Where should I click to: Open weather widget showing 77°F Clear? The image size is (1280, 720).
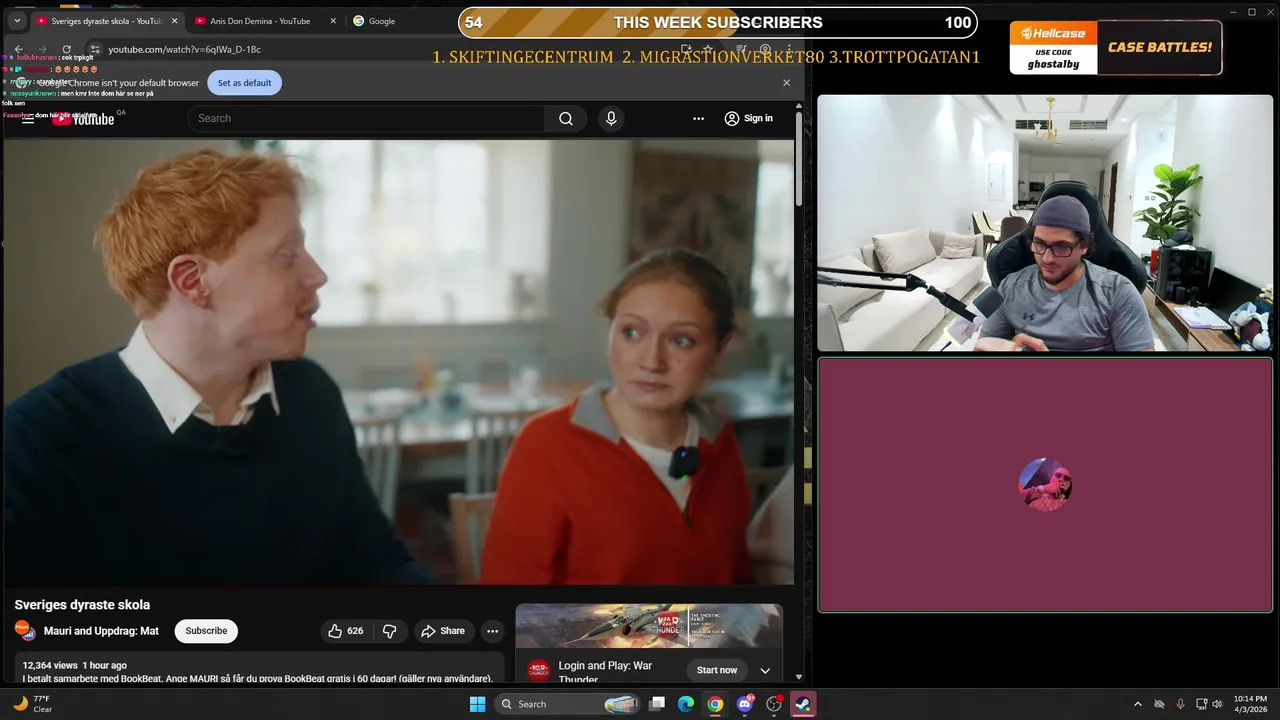33,704
